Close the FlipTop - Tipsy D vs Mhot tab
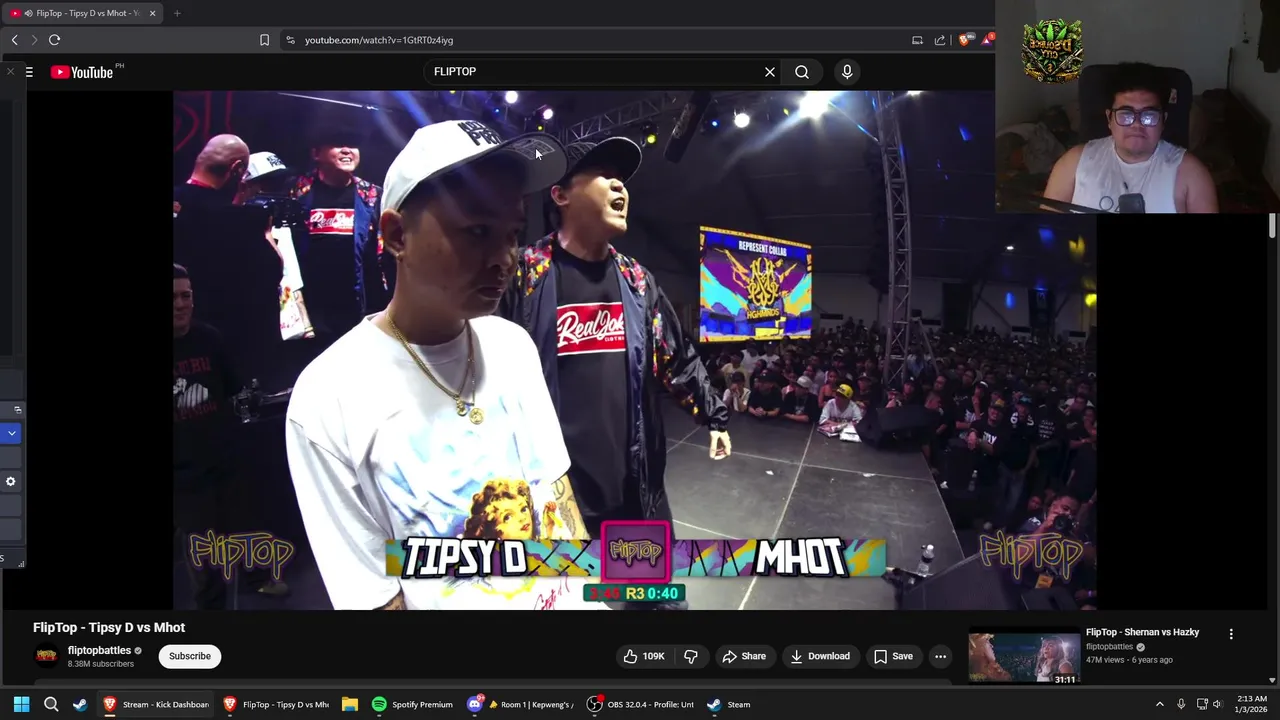The image size is (1280, 720). click(152, 13)
